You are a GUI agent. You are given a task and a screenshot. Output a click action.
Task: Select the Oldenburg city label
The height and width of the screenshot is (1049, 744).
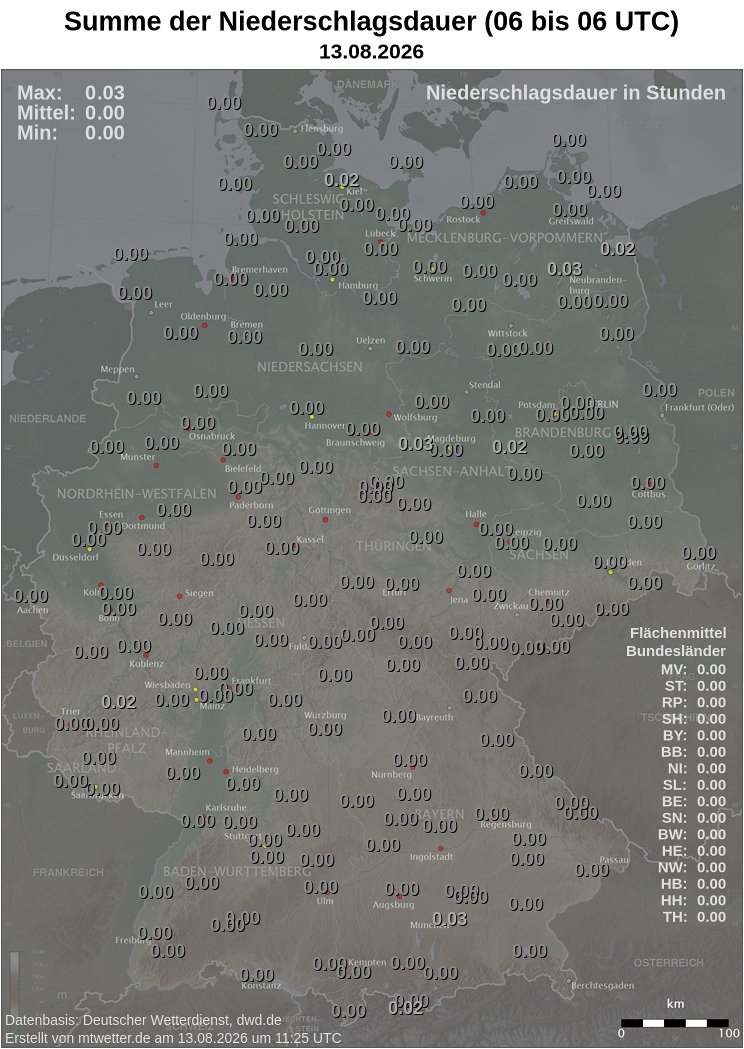203,316
